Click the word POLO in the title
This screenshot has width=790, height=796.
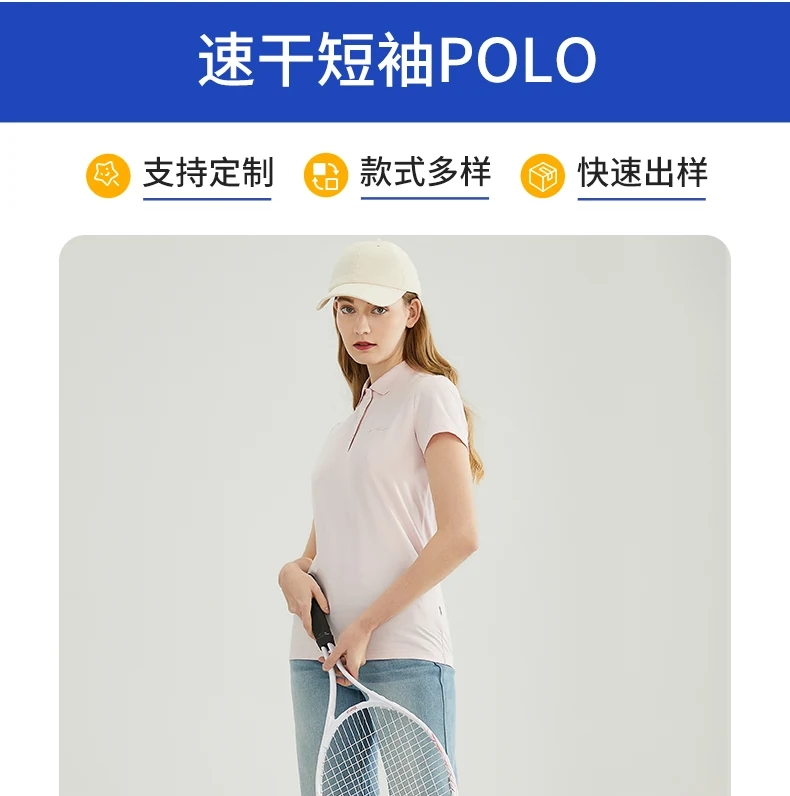517,60
